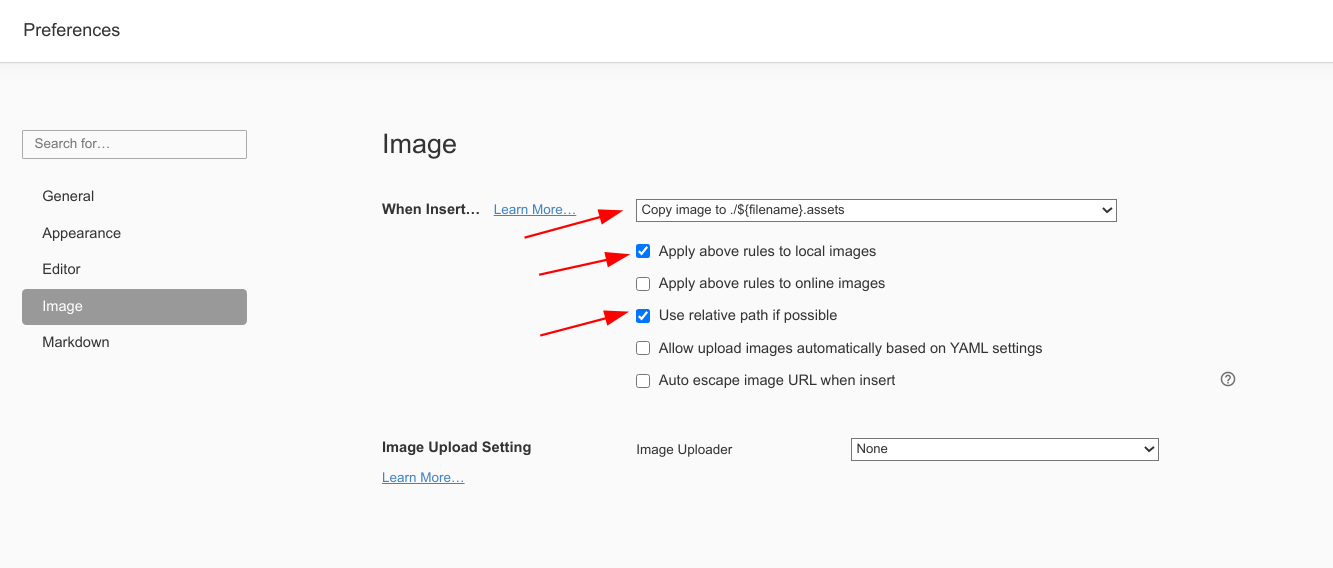Follow Learn More link under Image Upload Setting
The width and height of the screenshot is (1333, 568).
tap(422, 478)
